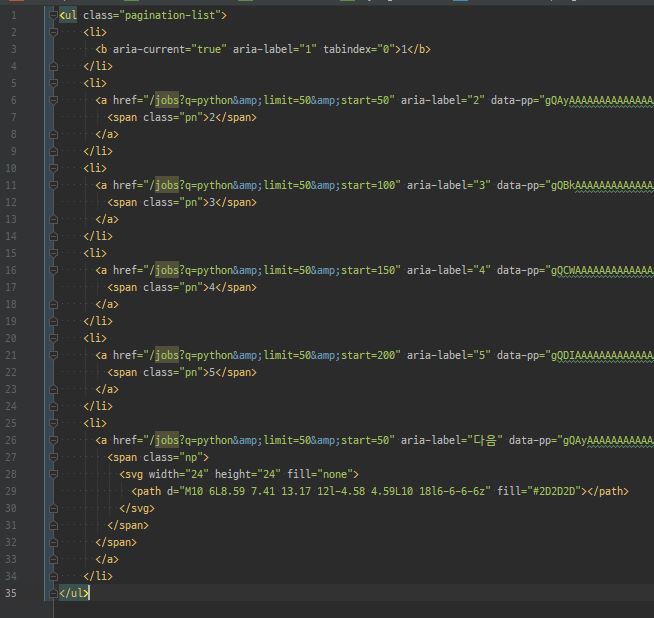Collapse the li fold marker on line 10
This screenshot has width=654, height=618.
click(53, 168)
